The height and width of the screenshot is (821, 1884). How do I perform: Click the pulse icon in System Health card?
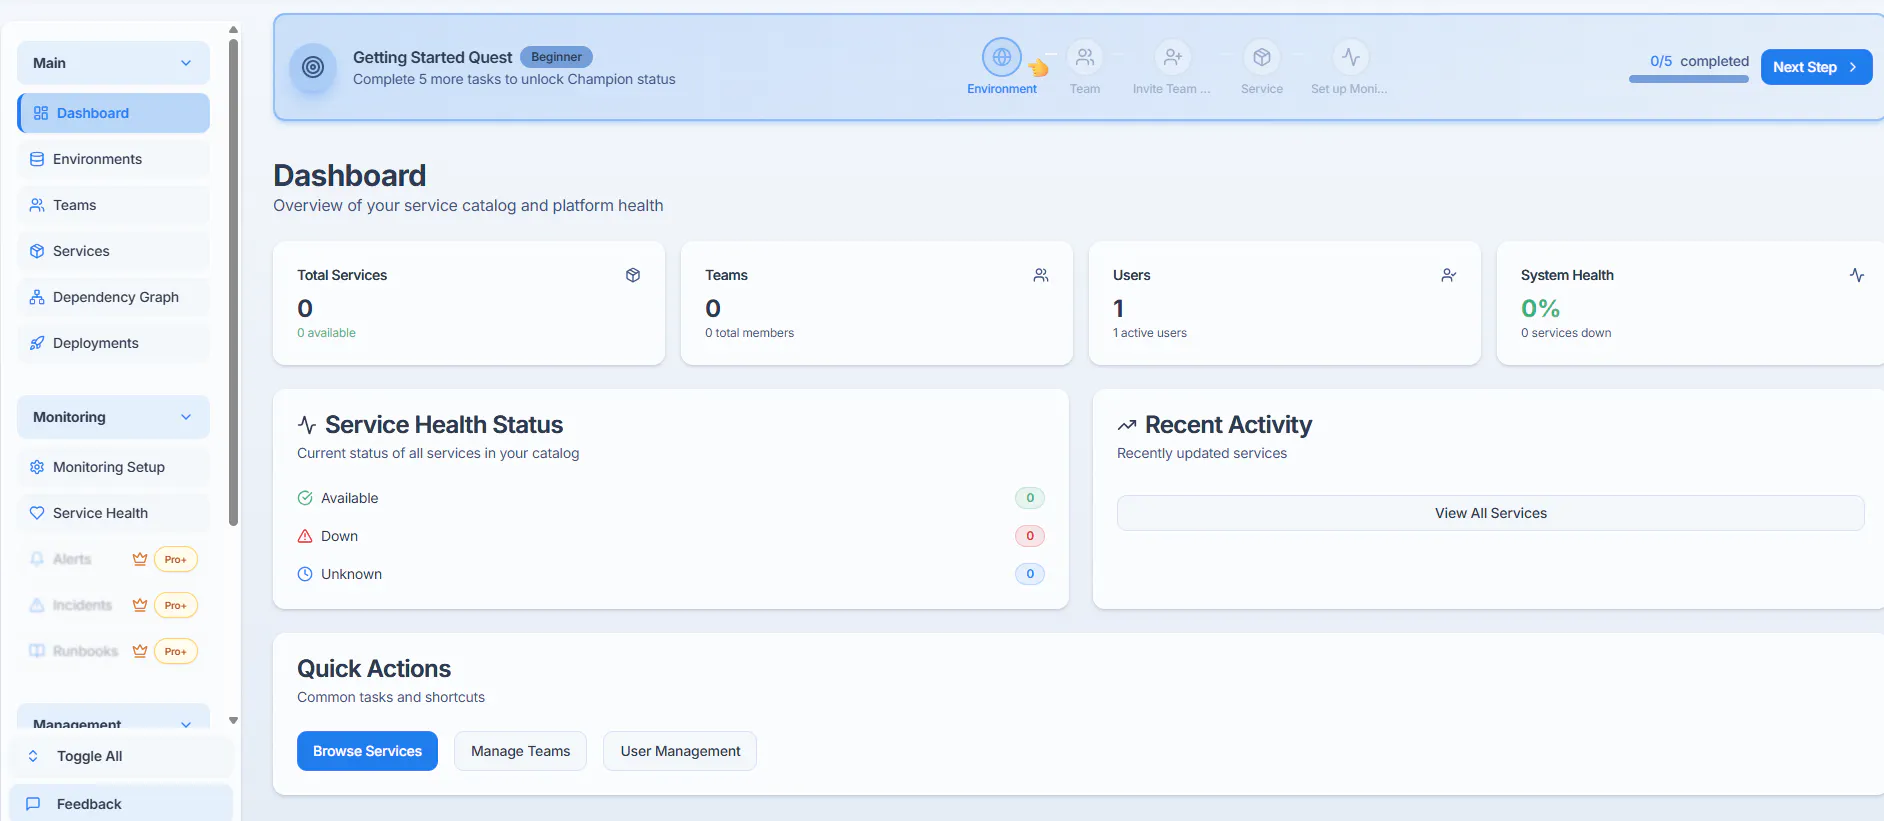[1857, 275]
